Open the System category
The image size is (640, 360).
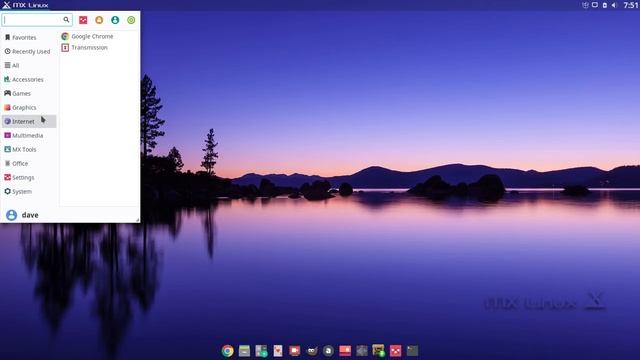click(x=29, y=191)
